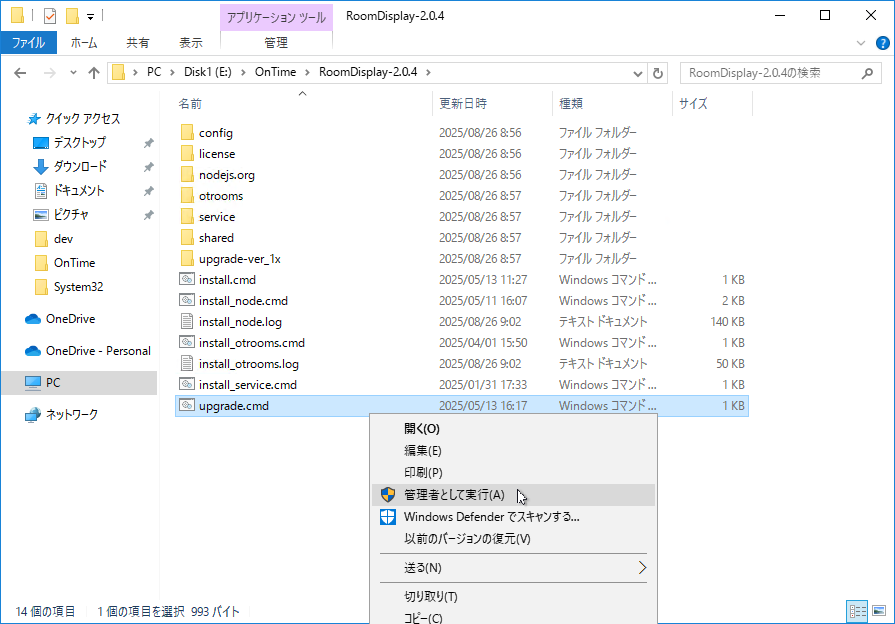
Task: Select the upgrade-ver_1x folder icon
Action: [x=187, y=259]
